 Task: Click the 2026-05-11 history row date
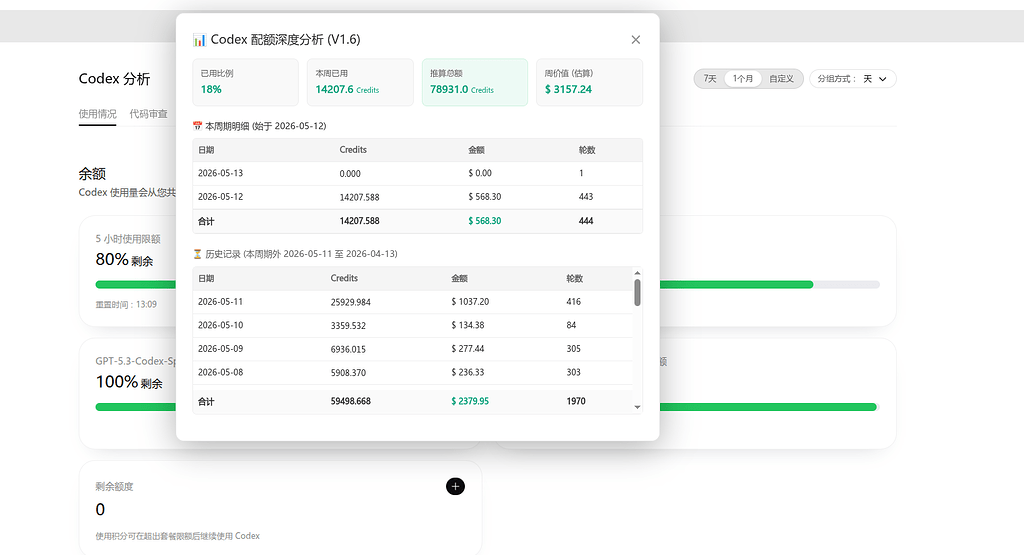coord(220,302)
